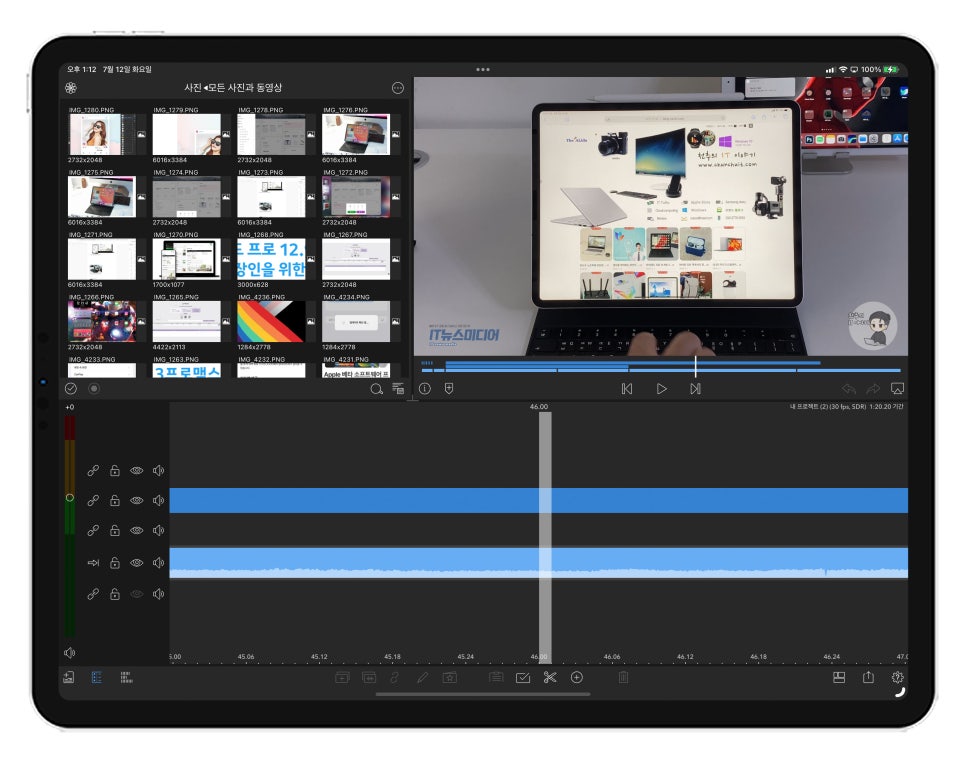Open the library ellipsis options menu

(398, 88)
